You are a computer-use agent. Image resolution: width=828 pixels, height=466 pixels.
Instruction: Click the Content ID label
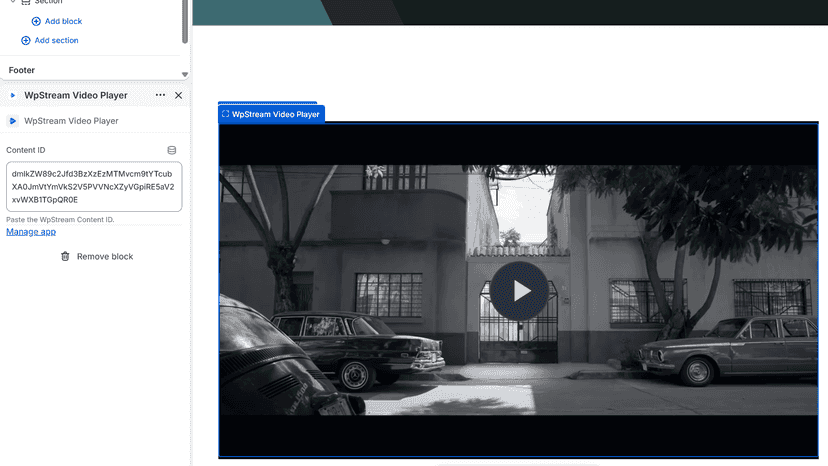[x=26, y=150]
